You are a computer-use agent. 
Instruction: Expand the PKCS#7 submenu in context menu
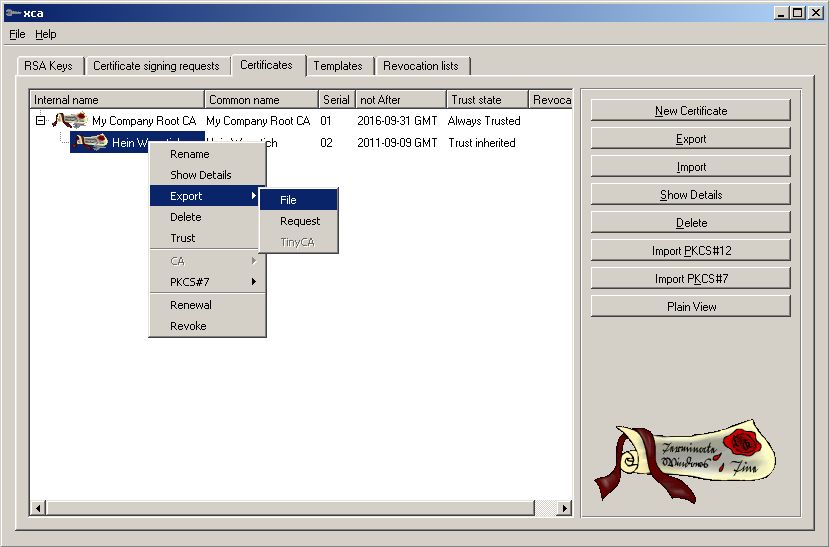point(207,282)
